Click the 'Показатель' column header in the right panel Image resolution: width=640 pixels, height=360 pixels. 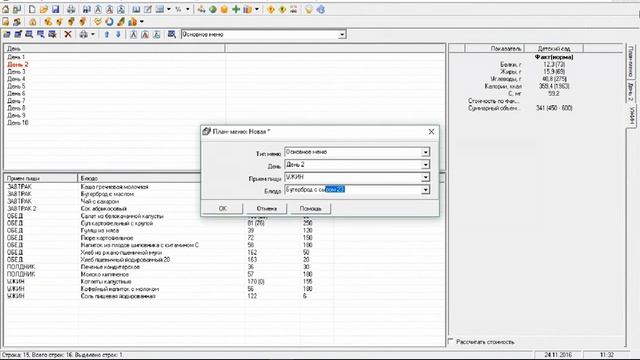(x=494, y=49)
